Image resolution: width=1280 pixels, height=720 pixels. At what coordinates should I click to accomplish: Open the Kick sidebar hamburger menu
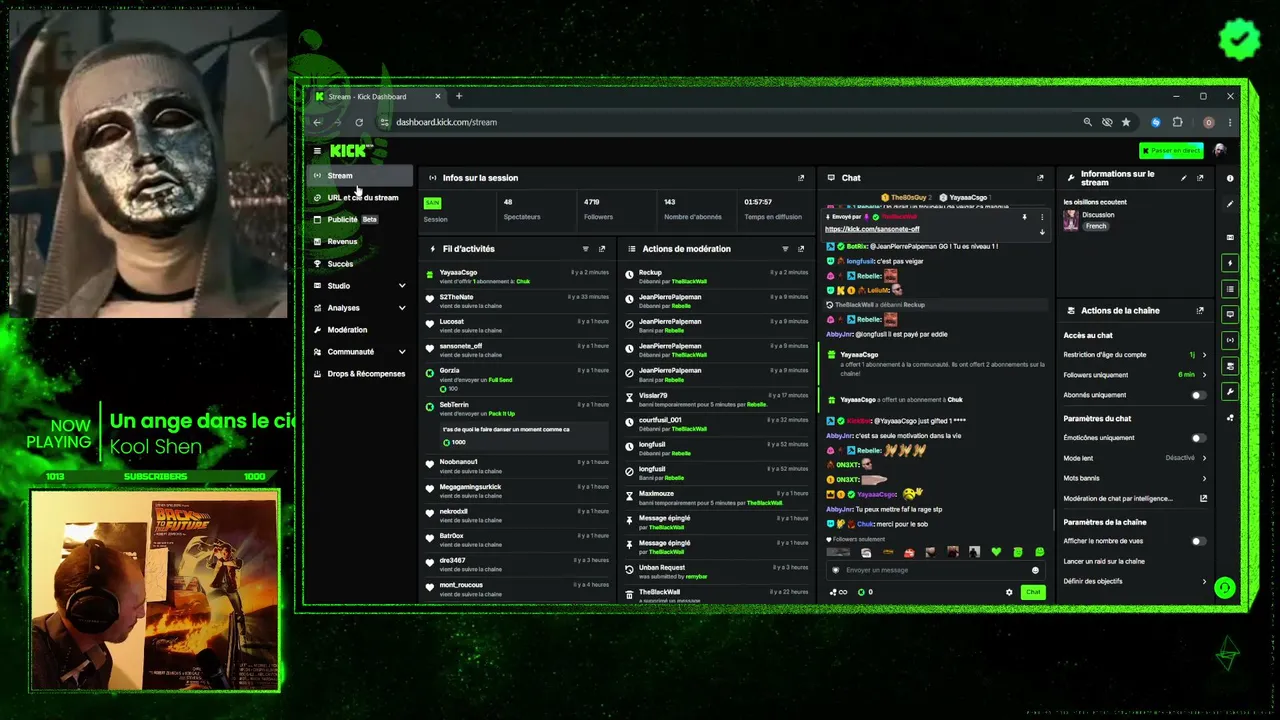click(317, 151)
